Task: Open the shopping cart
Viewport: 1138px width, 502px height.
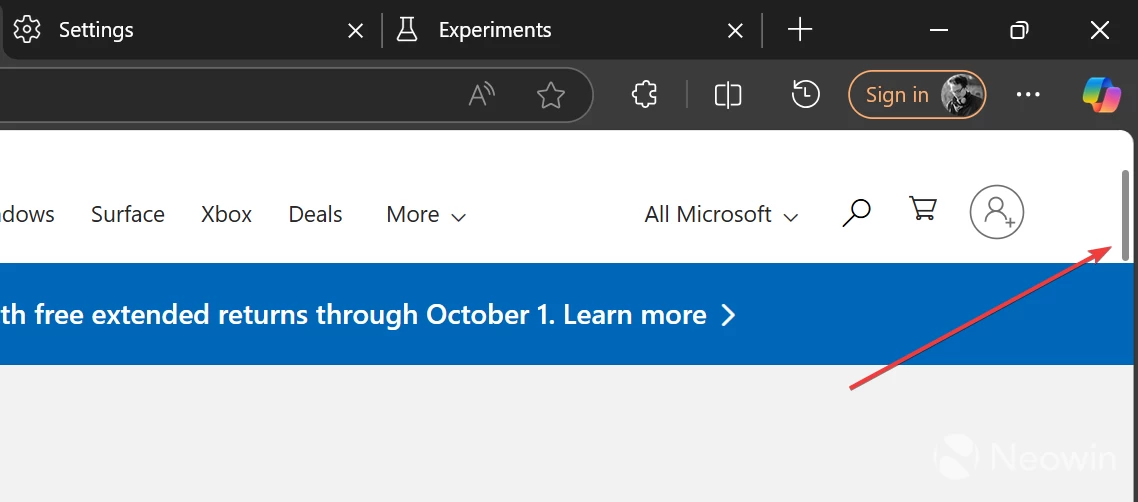Action: tap(922, 208)
